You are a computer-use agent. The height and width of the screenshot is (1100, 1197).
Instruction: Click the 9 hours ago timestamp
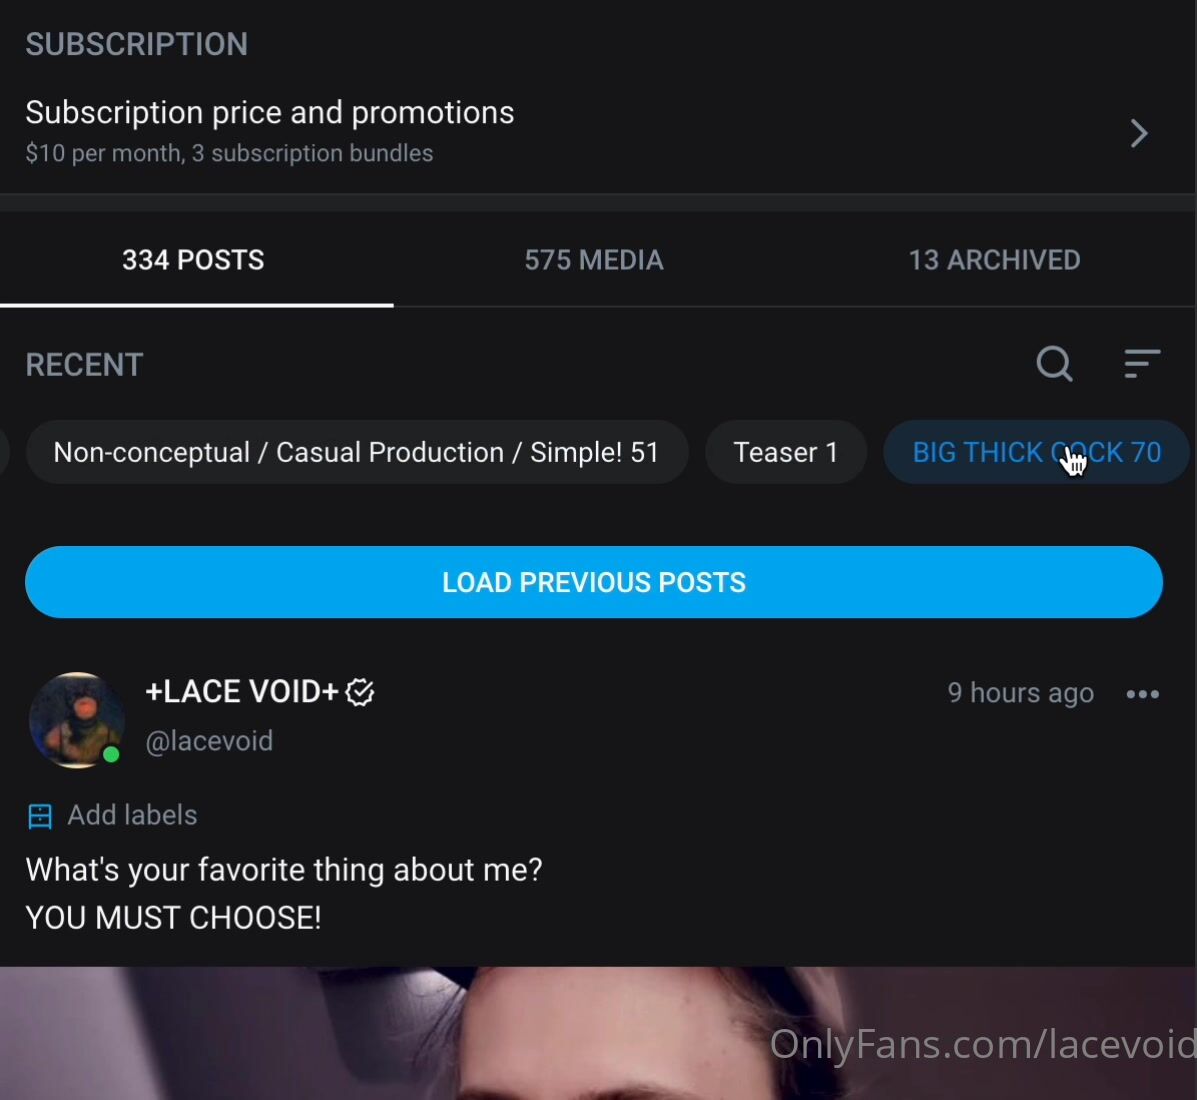point(1021,693)
